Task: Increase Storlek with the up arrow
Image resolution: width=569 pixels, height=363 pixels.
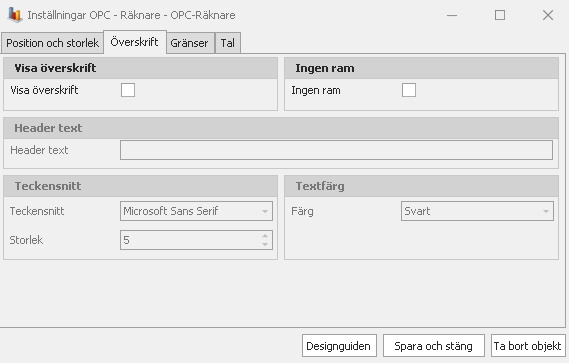Action: point(265,236)
